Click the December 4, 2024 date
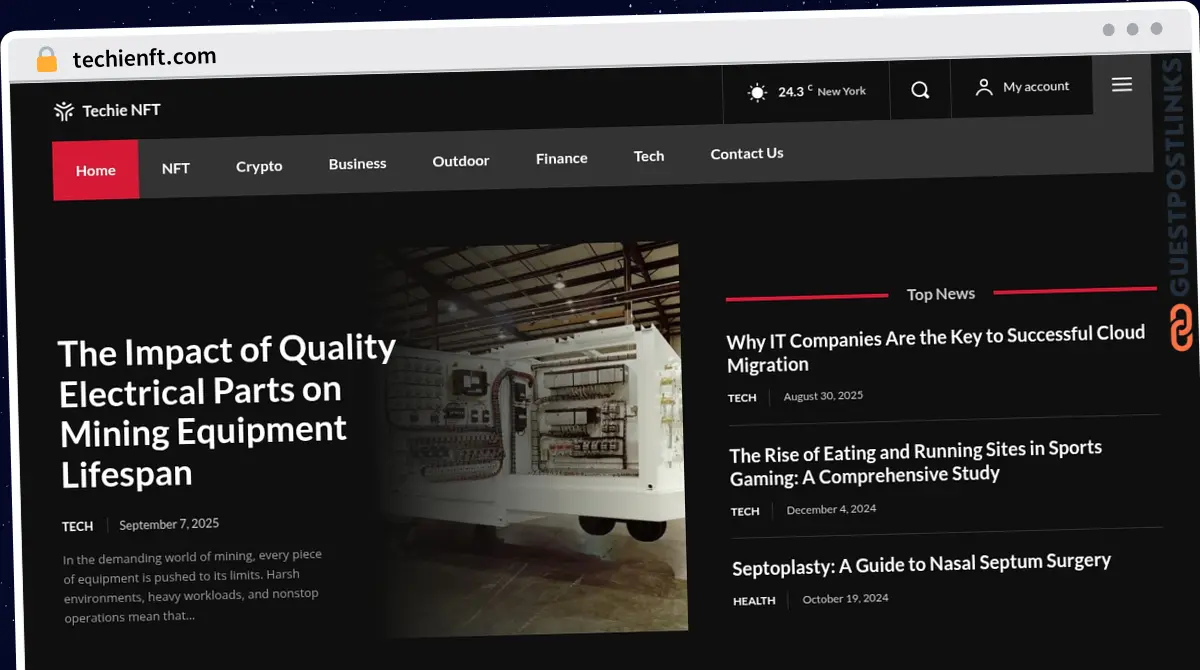1200x670 pixels. pos(831,509)
